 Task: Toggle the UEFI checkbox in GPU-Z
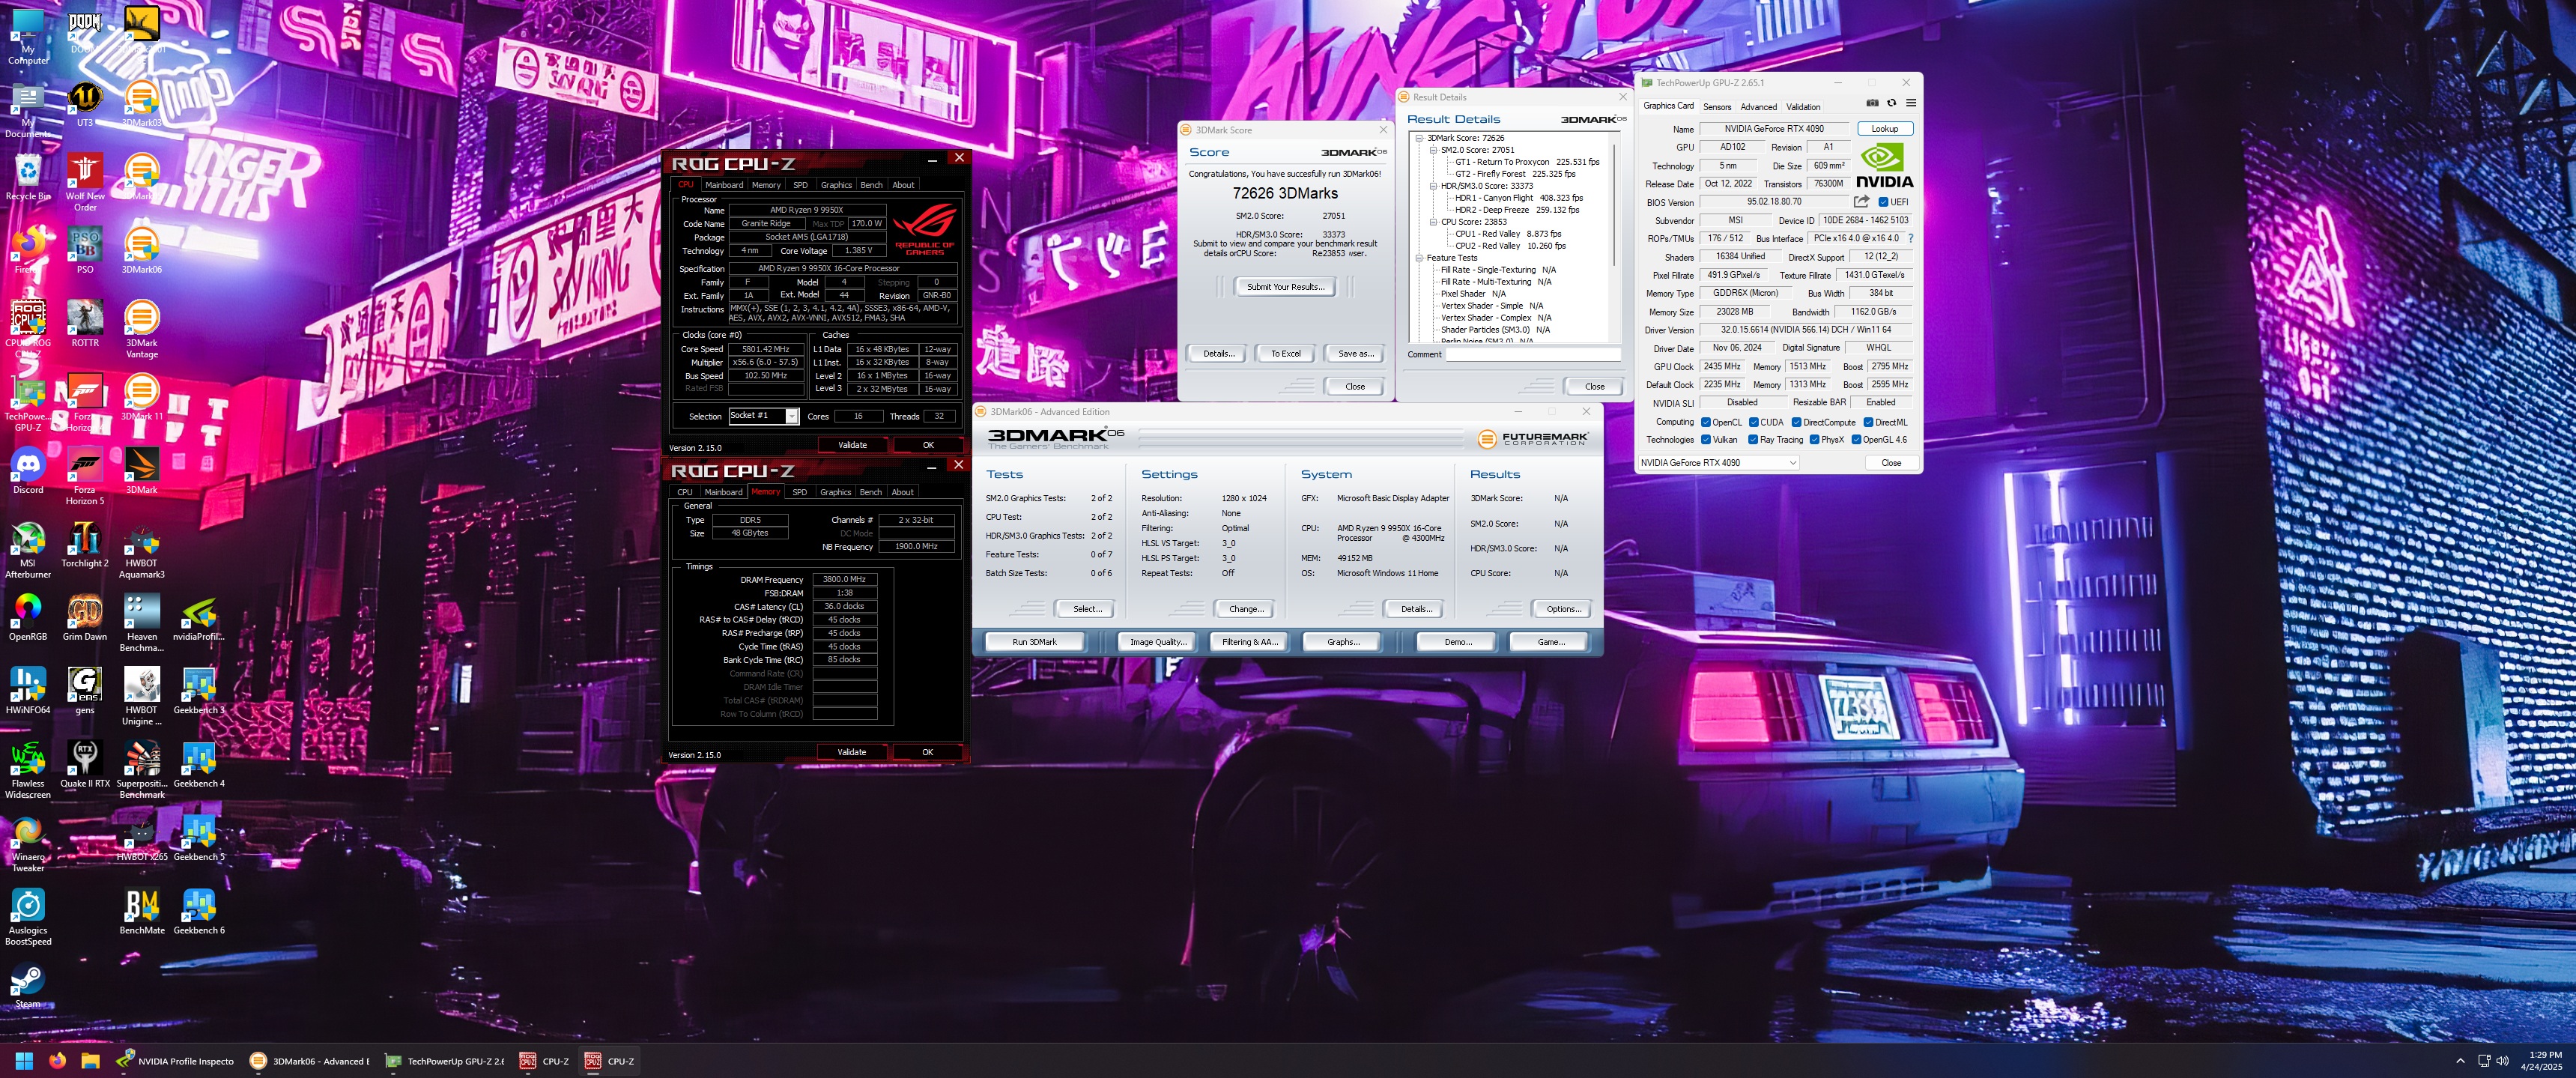tap(1883, 202)
